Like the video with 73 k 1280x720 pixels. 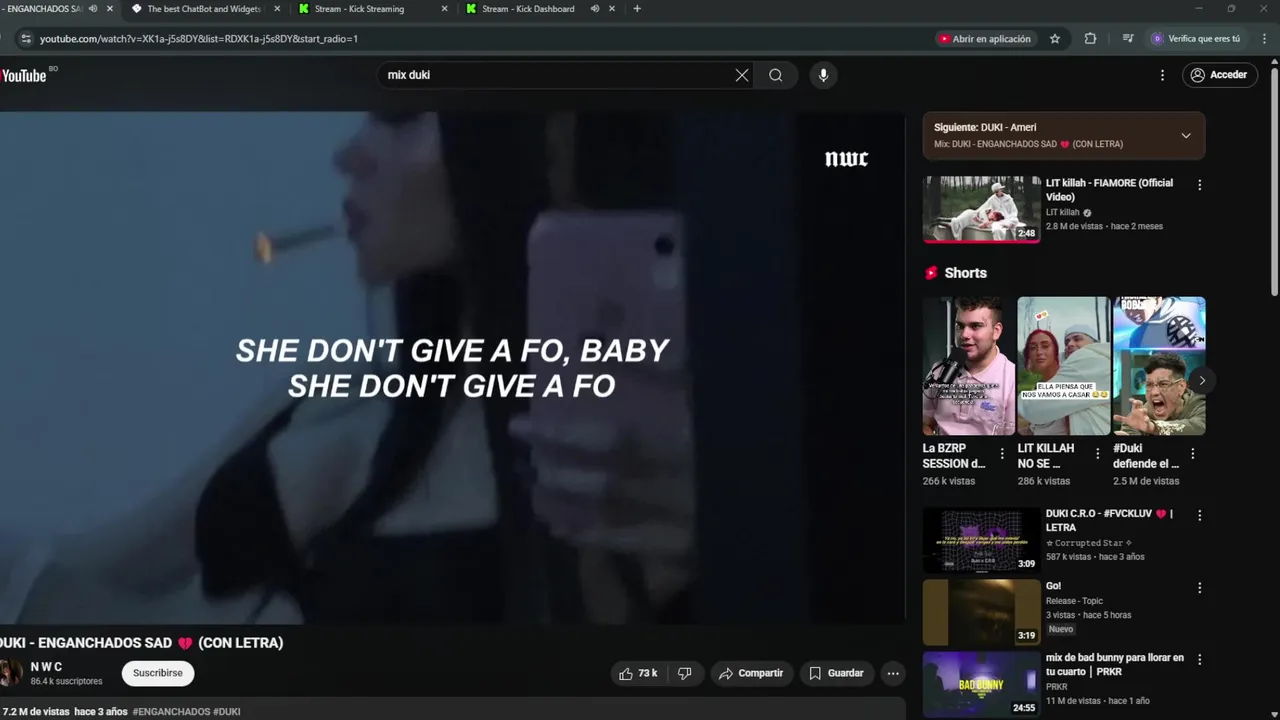pyautogui.click(x=638, y=673)
